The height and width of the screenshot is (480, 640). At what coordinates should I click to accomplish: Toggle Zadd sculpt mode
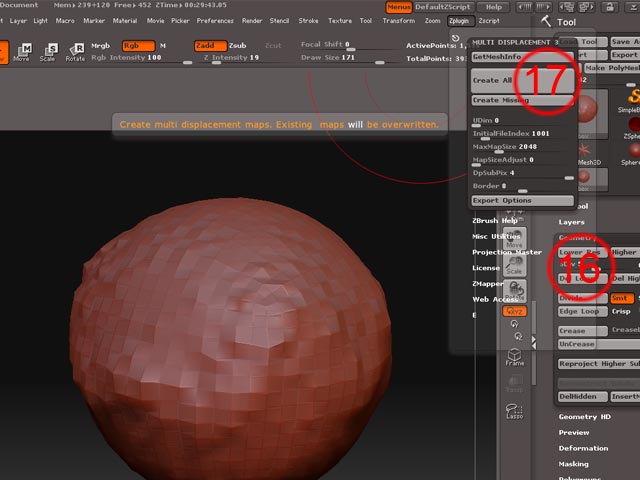210,46
